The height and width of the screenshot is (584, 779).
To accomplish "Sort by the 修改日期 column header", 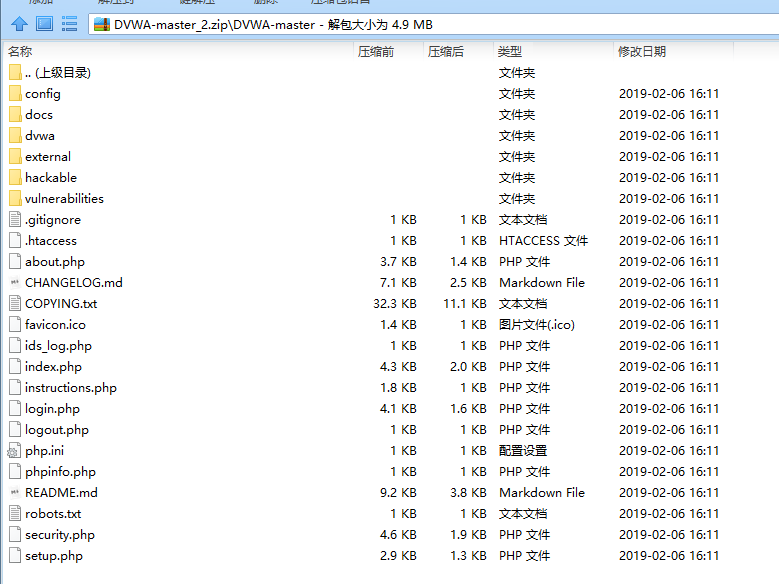I will (641, 51).
